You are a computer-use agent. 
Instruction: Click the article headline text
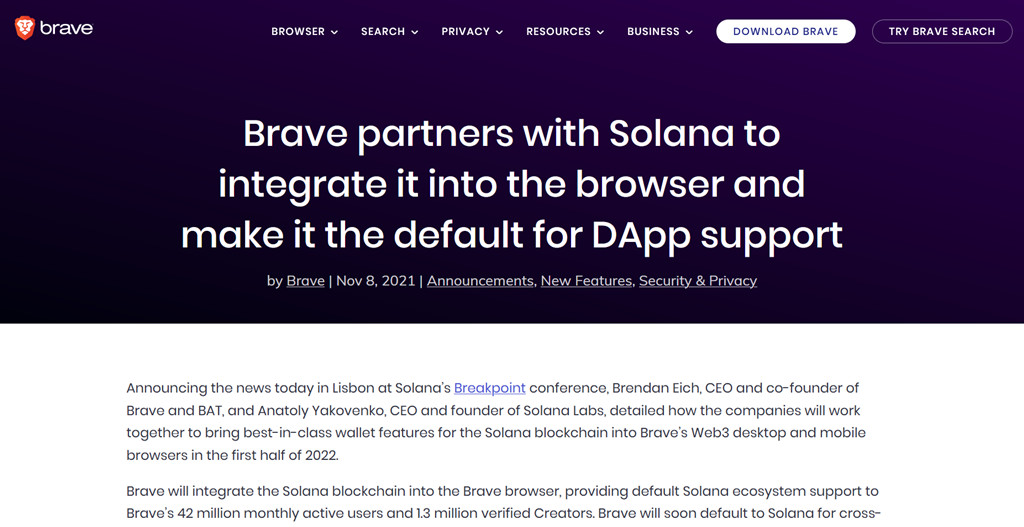(512, 184)
